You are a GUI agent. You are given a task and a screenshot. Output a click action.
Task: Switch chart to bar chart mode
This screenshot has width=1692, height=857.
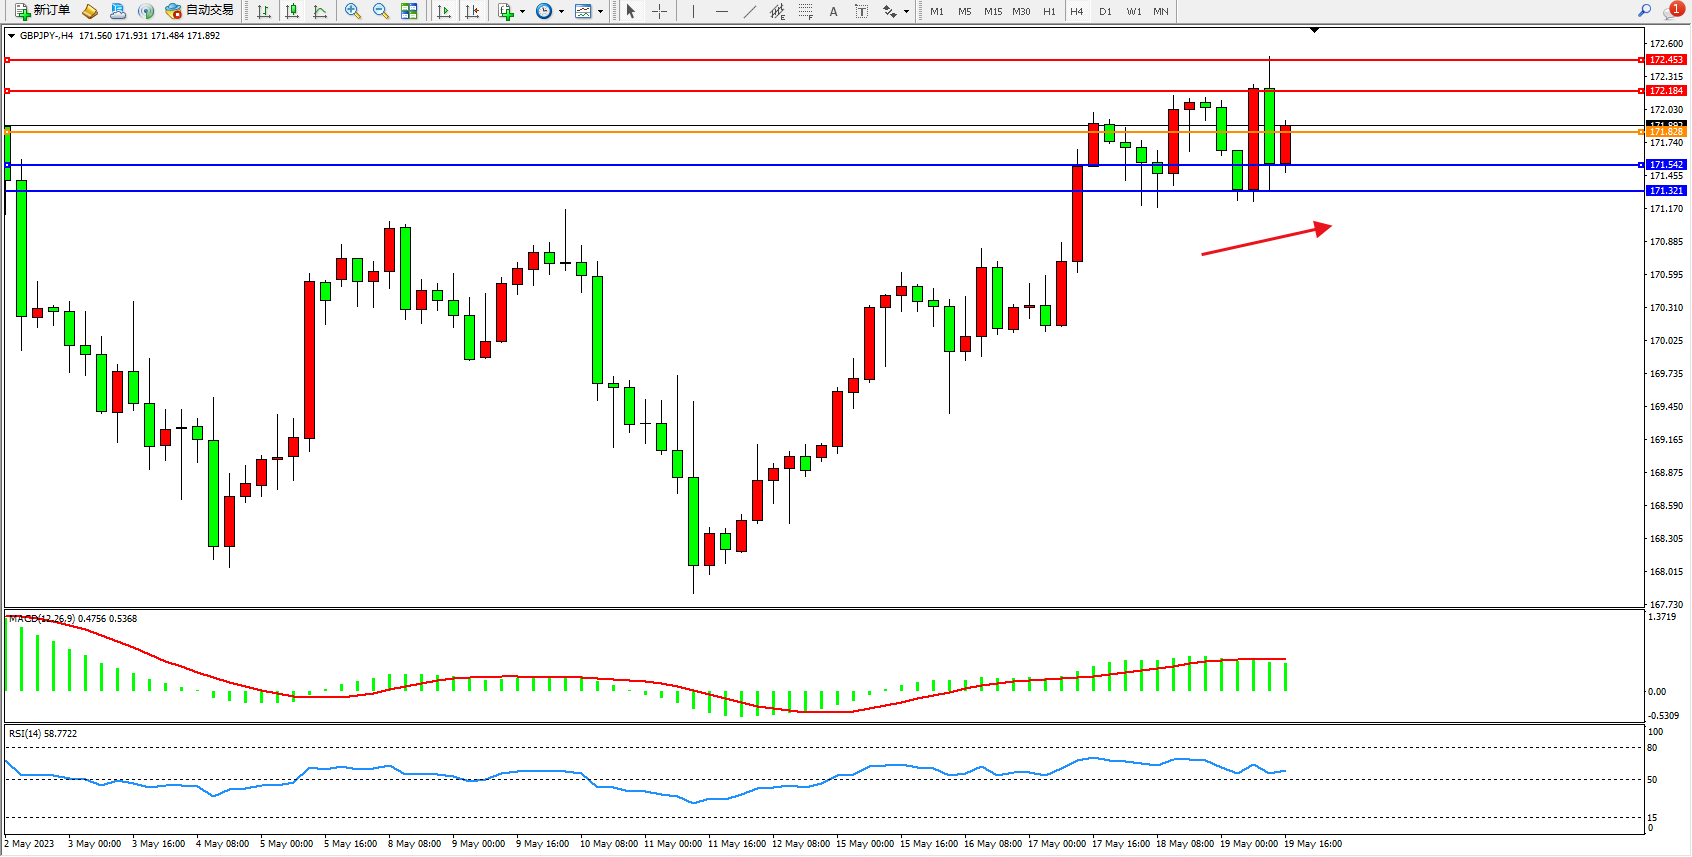pyautogui.click(x=264, y=11)
